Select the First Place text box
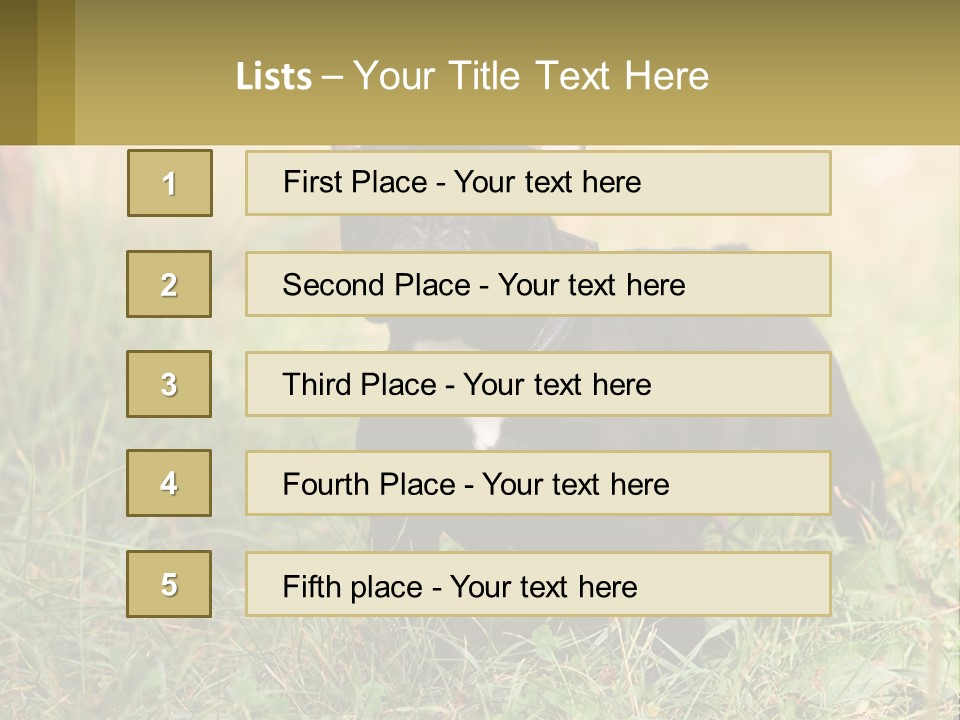Viewport: 960px width, 720px height. tap(538, 183)
